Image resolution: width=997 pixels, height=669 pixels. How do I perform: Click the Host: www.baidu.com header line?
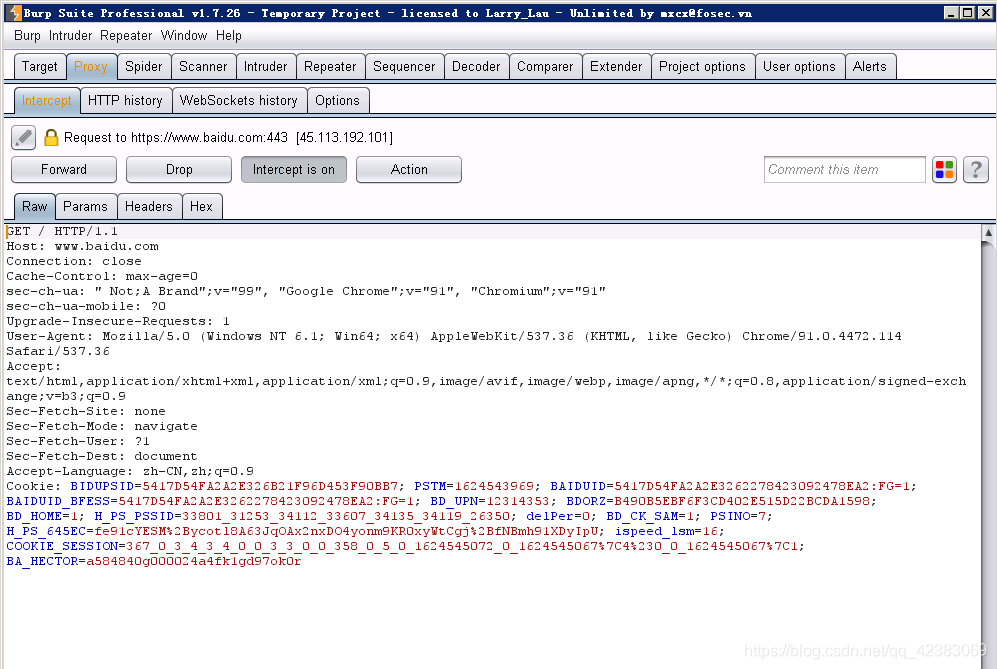pos(83,247)
